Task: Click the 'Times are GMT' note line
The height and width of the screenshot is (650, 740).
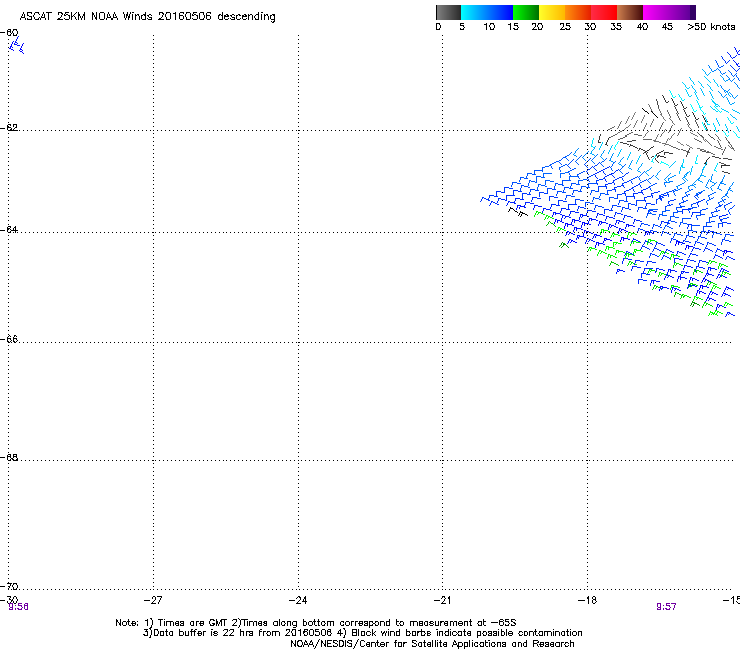Action: click(x=316, y=623)
